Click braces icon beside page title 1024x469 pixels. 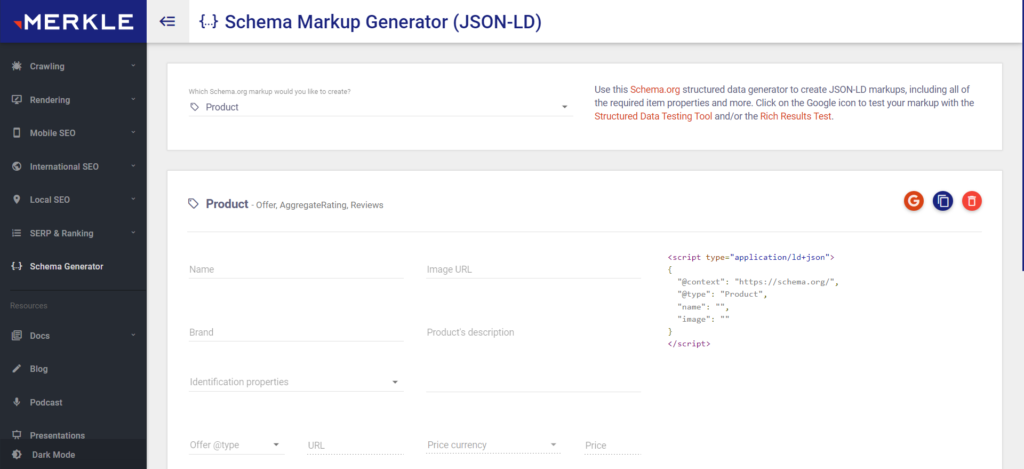pyautogui.click(x=208, y=22)
